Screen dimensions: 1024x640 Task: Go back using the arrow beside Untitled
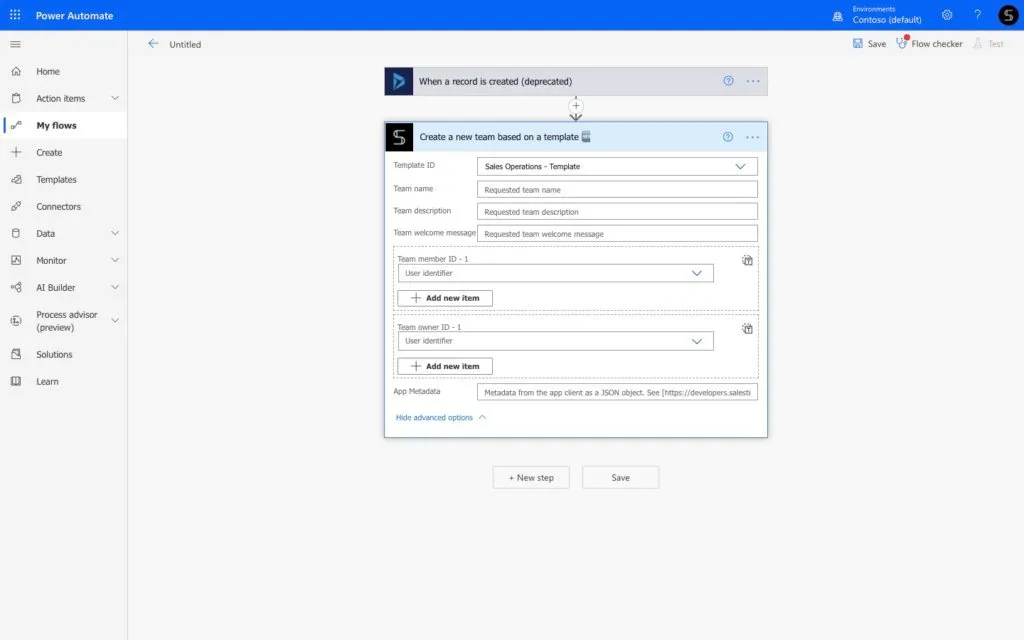click(x=153, y=44)
